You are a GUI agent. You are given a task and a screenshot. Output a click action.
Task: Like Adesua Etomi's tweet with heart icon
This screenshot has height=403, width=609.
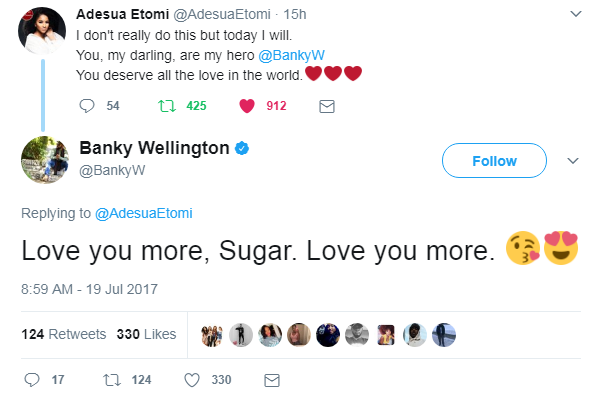(x=245, y=106)
